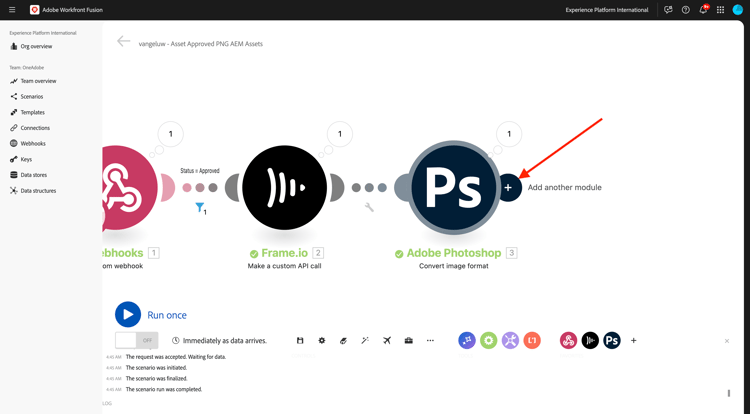750x414 pixels.
Task: Select the green flow control tools icon
Action: tap(488, 340)
